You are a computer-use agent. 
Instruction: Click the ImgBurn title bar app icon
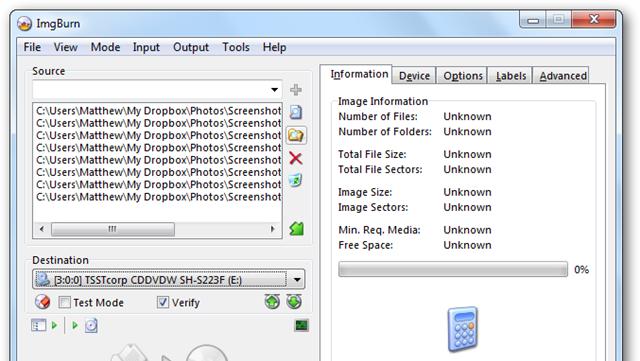[x=24, y=24]
